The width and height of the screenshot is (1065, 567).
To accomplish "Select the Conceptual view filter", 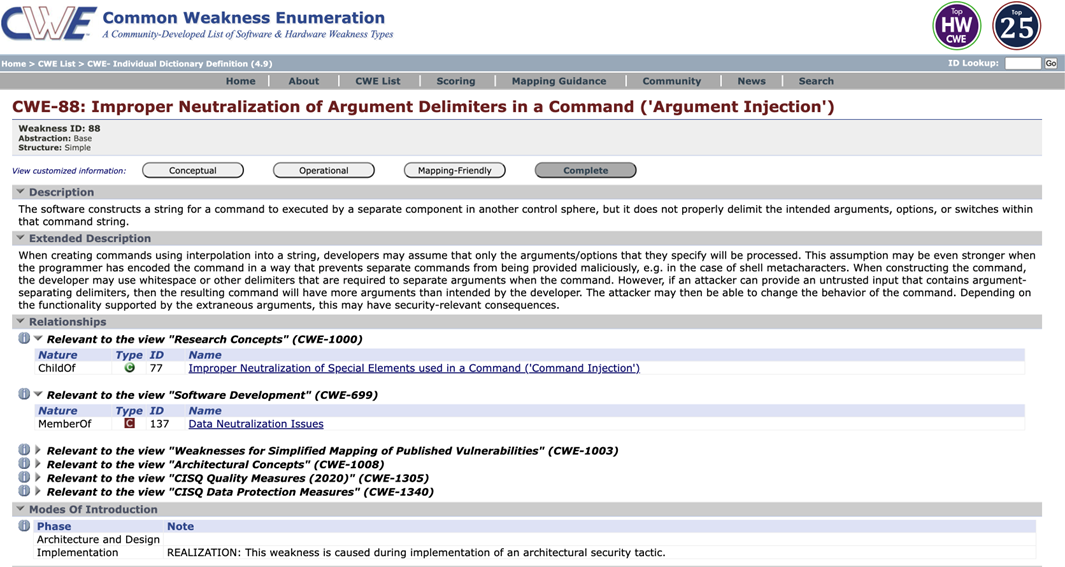I will click(193, 170).
